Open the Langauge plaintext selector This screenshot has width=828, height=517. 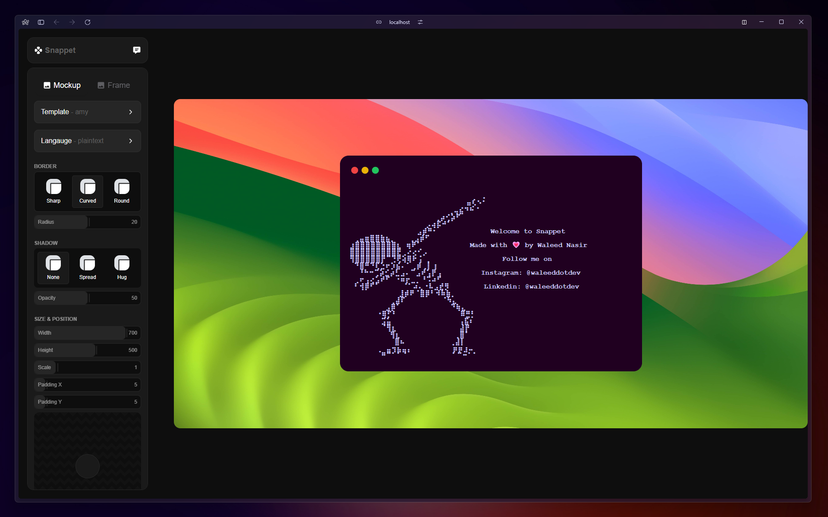(x=88, y=141)
